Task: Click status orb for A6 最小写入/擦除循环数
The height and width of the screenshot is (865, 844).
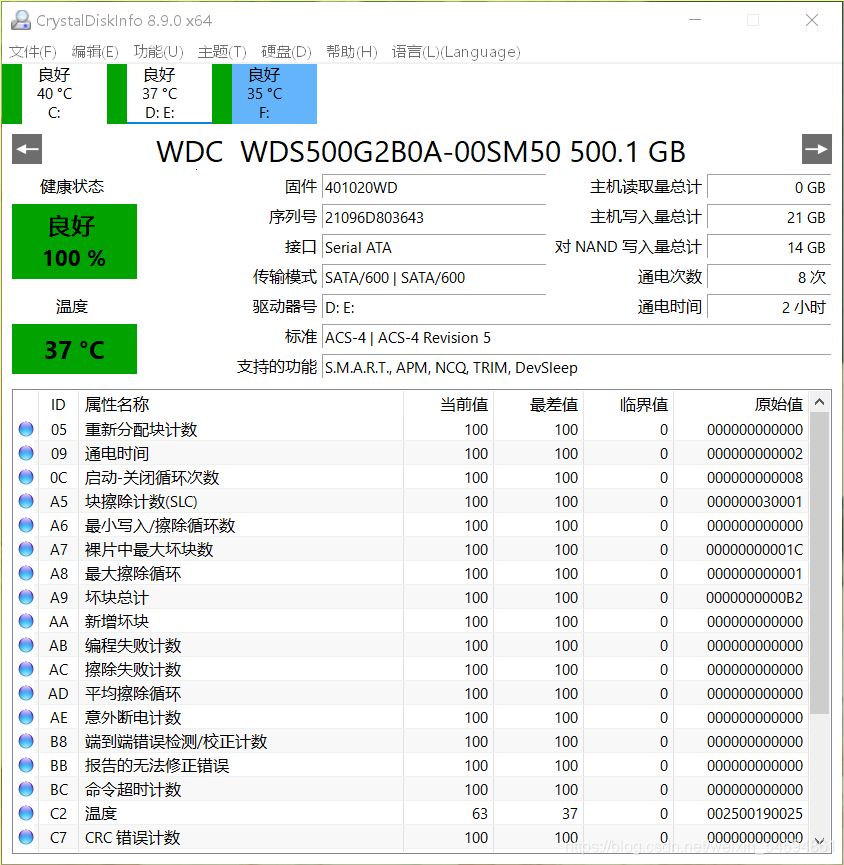Action: pos(26,525)
